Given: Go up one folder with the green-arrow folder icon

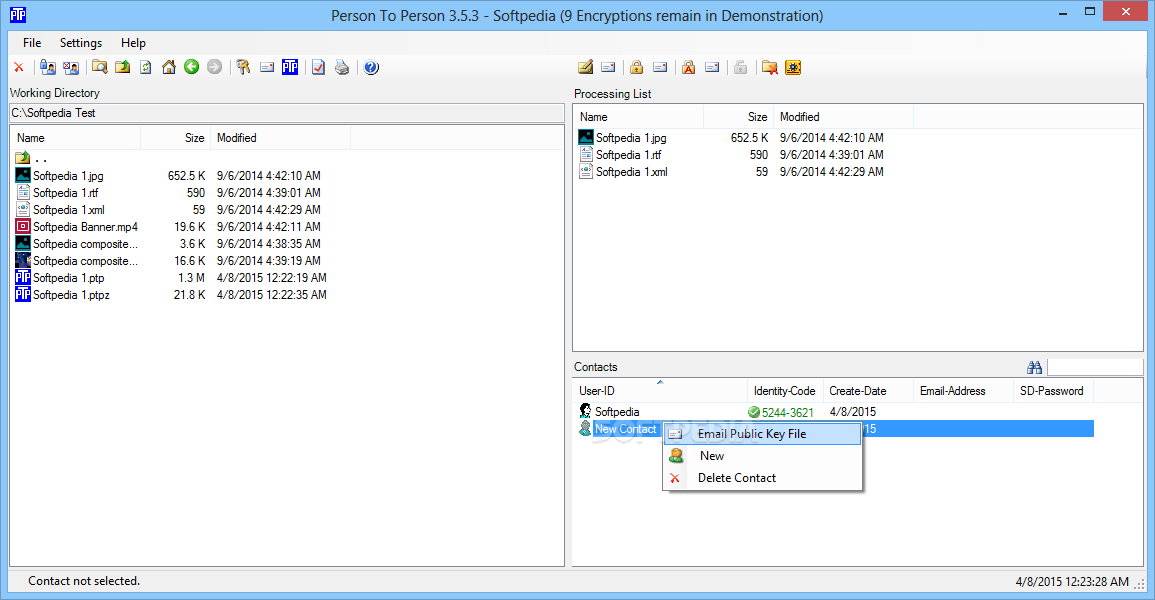Looking at the screenshot, I should point(123,67).
